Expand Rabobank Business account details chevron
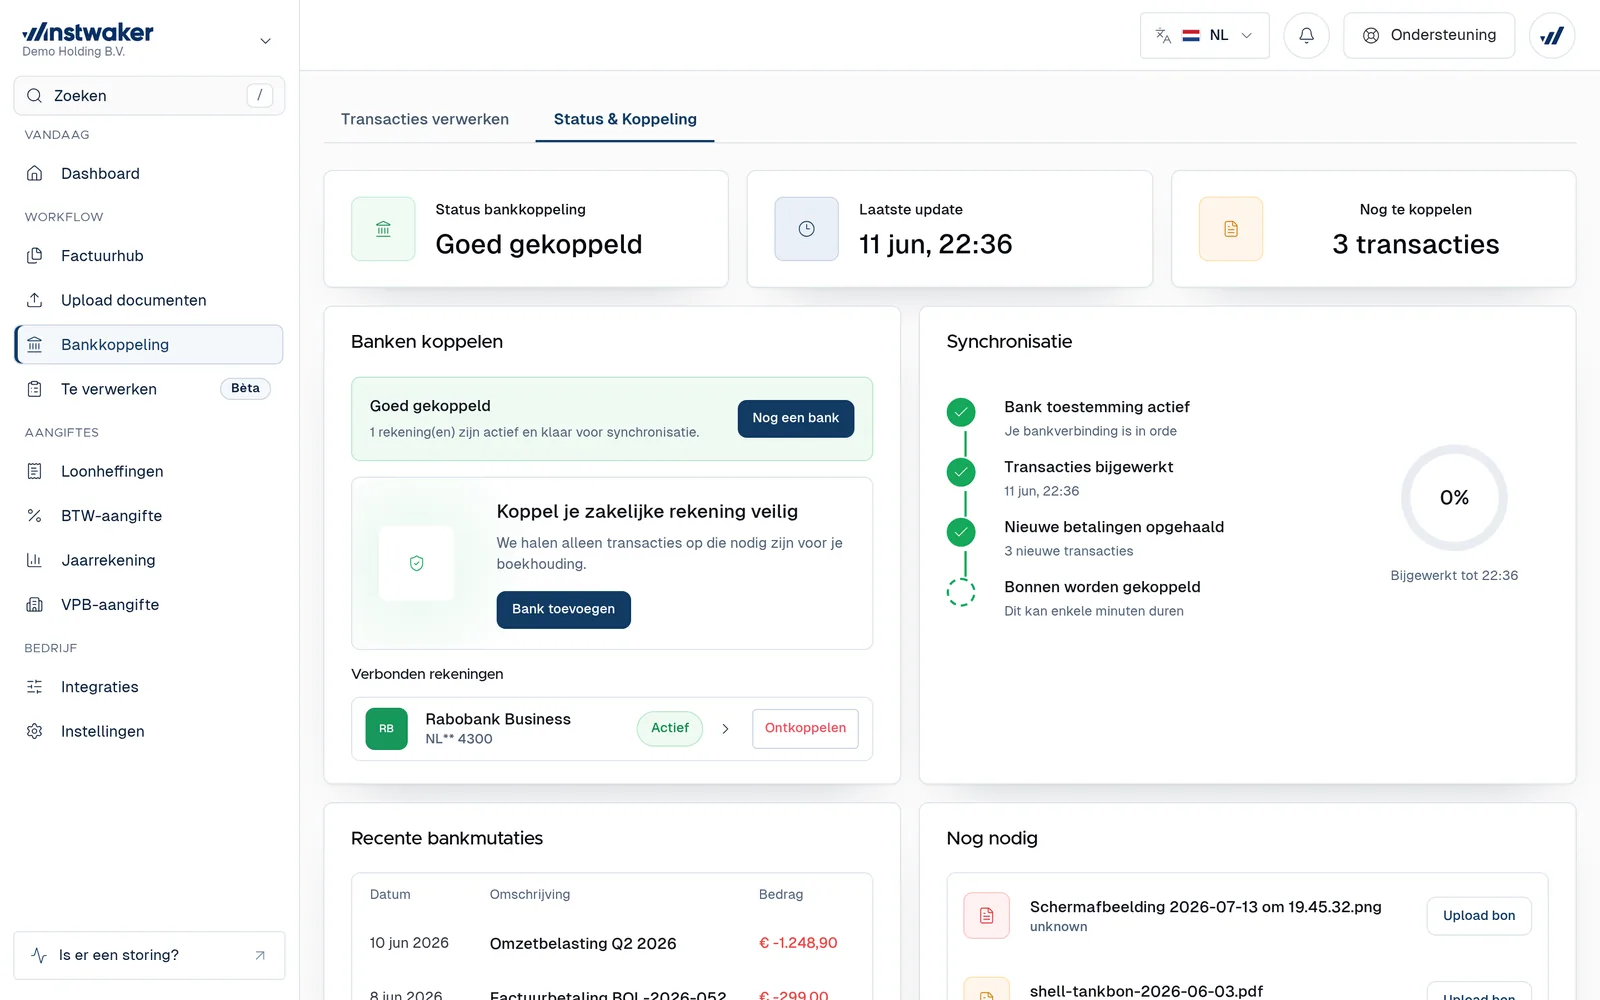 [x=725, y=729]
